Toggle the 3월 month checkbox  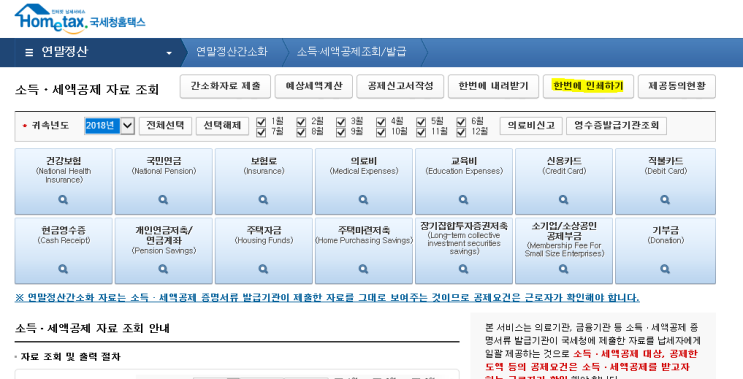coord(341,122)
